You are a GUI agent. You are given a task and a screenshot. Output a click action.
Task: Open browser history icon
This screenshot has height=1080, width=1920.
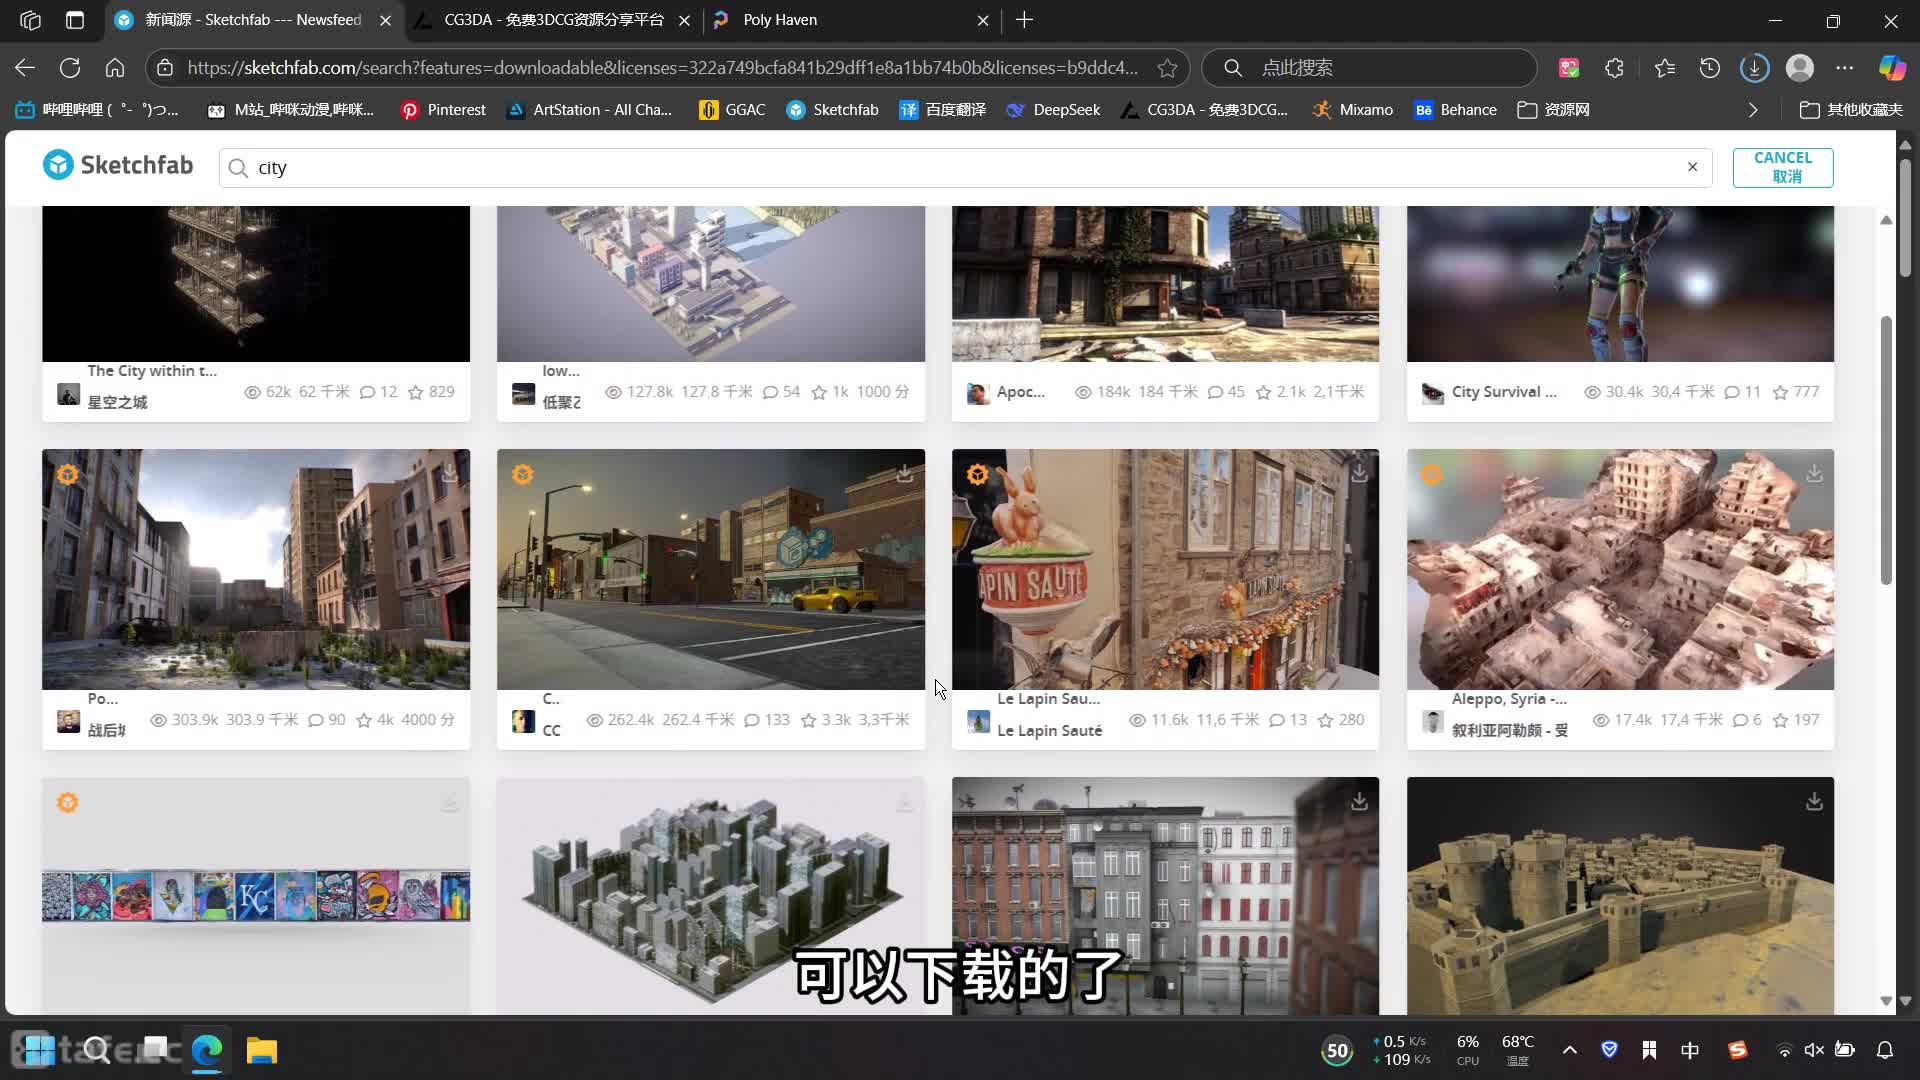[1710, 68]
